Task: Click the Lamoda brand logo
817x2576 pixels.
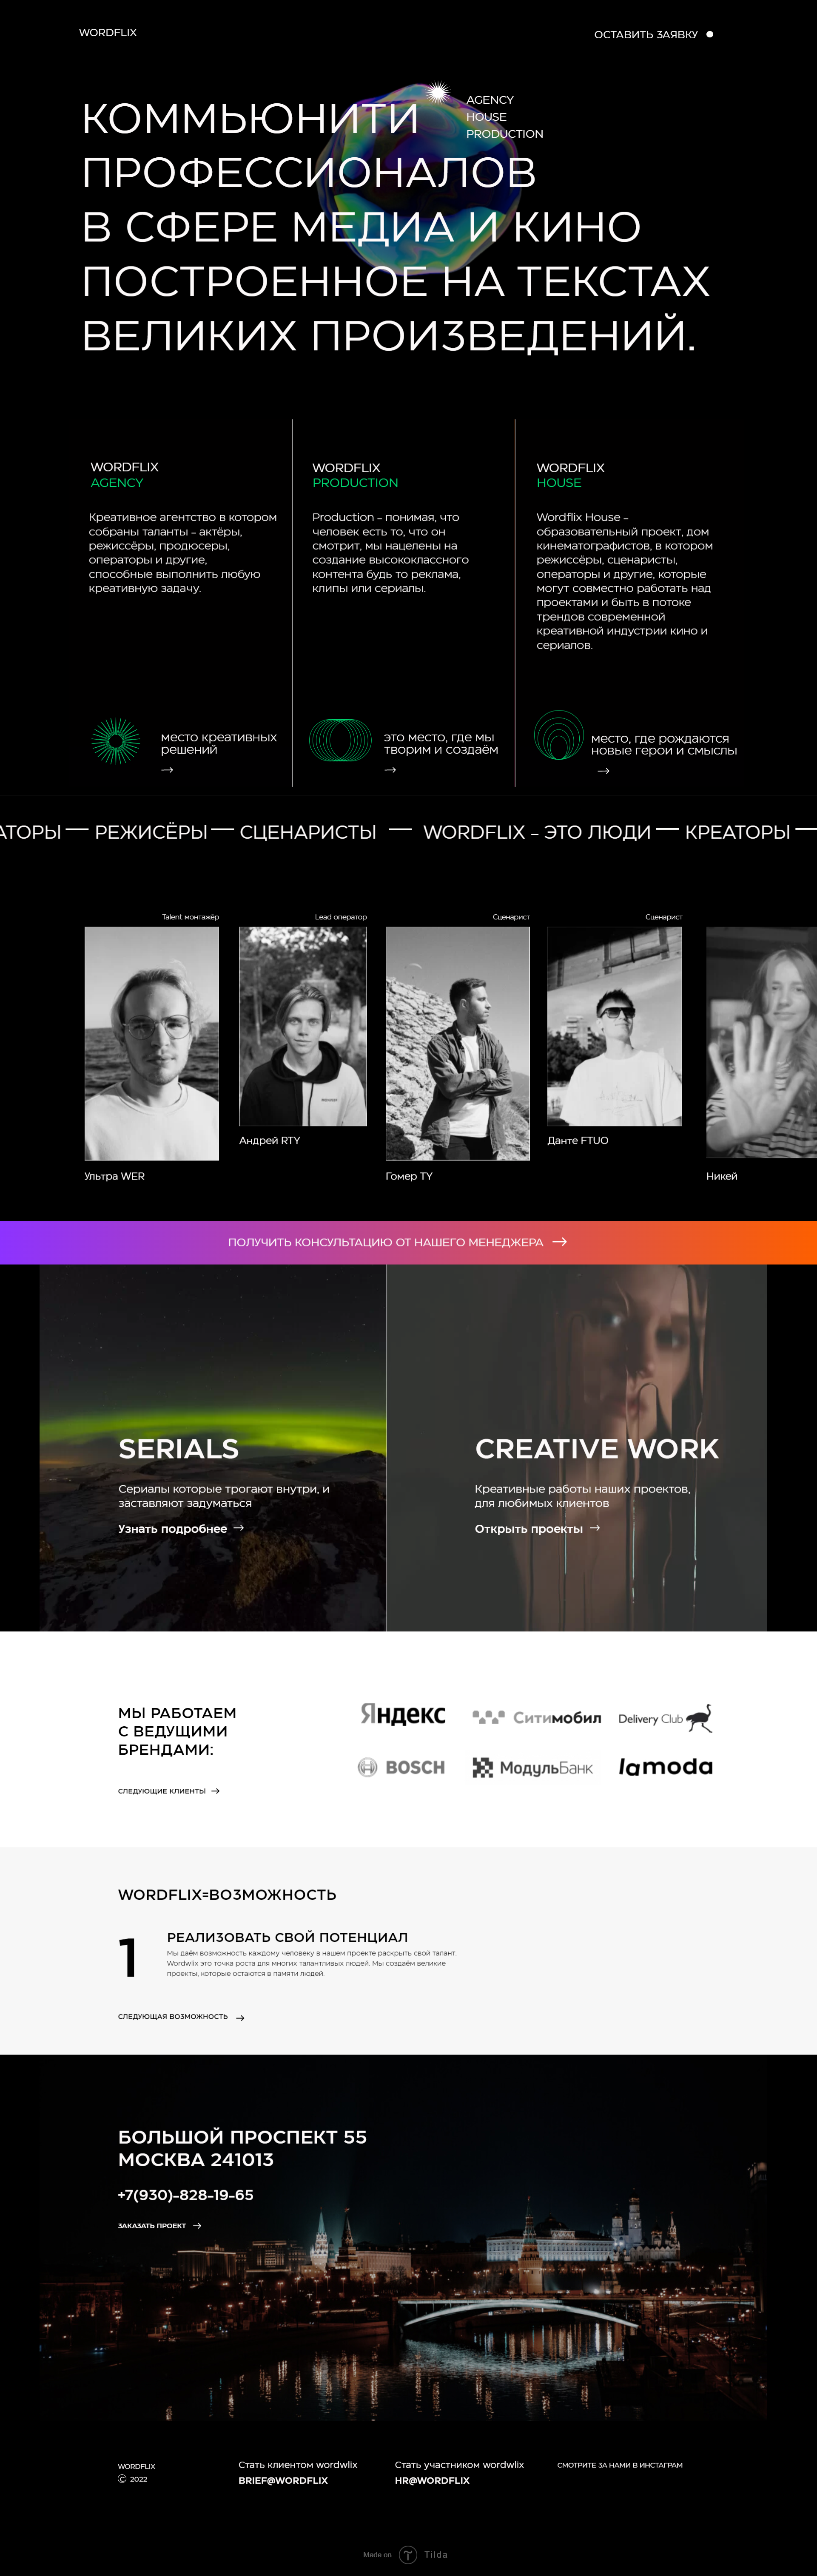Action: click(x=665, y=1767)
